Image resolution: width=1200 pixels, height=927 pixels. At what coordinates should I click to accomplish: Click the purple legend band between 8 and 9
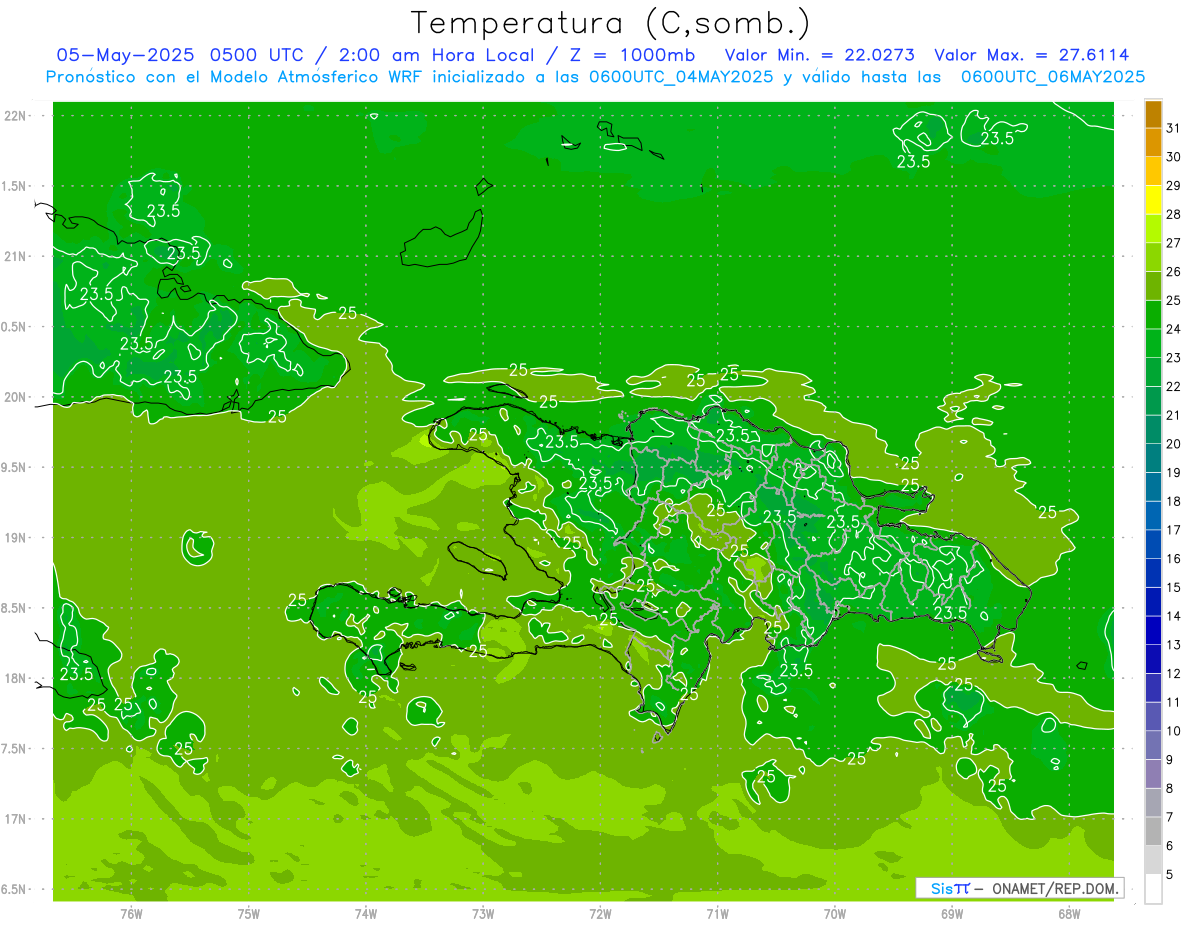[x=1153, y=774]
